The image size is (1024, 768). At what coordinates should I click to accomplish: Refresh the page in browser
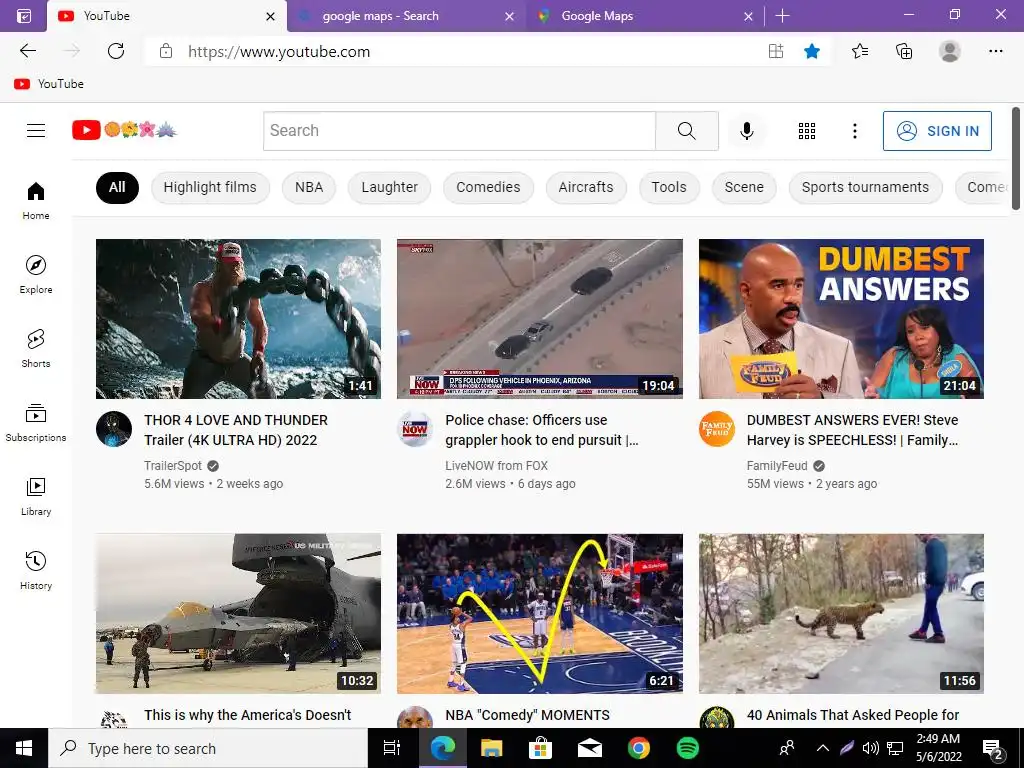click(116, 51)
